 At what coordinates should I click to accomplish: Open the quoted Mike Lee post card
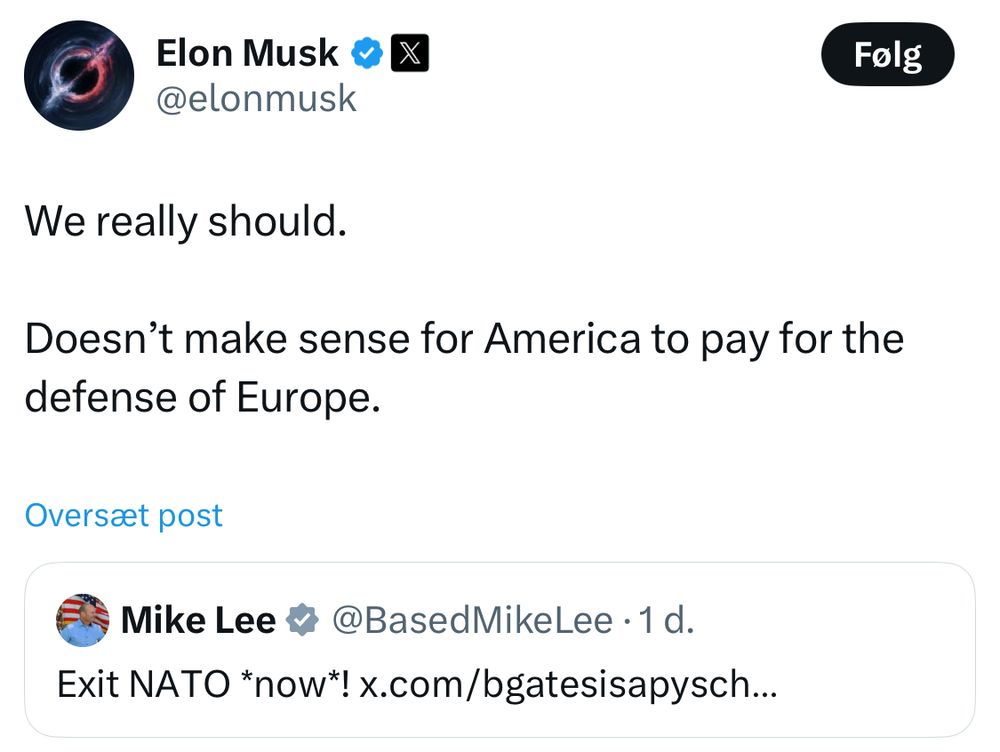point(499,650)
